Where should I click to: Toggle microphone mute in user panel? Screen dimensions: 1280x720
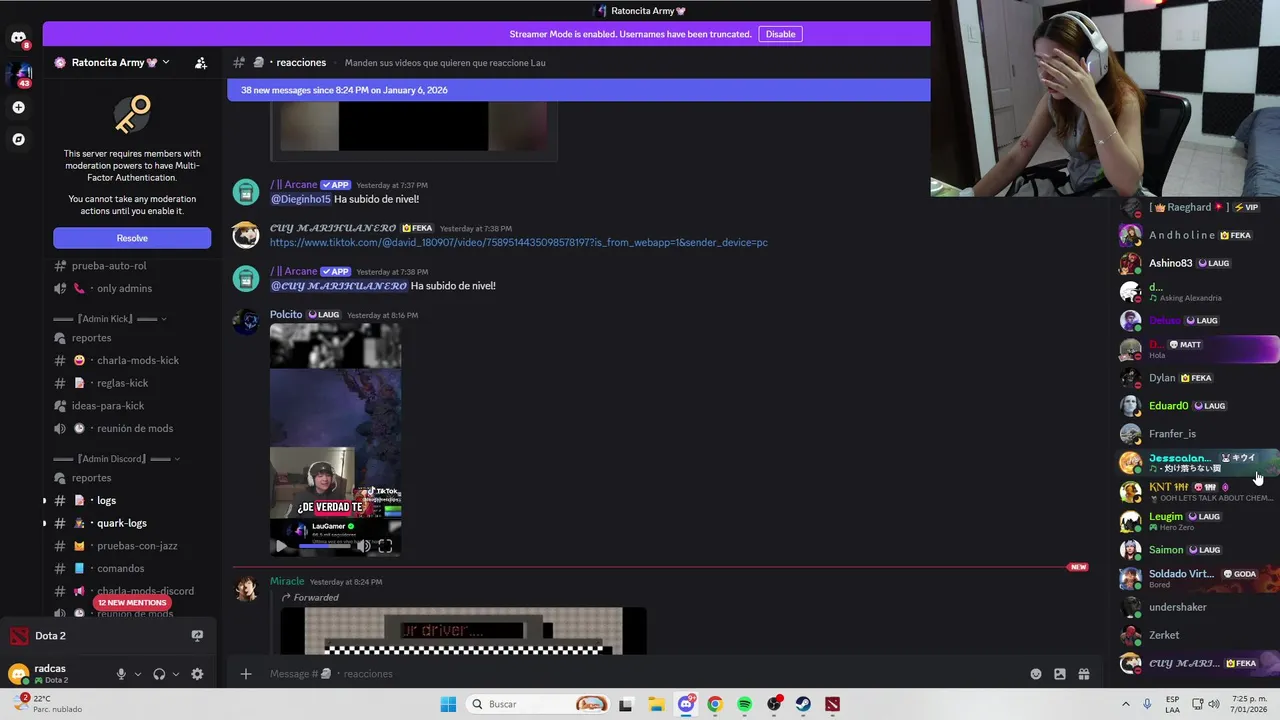point(121,674)
